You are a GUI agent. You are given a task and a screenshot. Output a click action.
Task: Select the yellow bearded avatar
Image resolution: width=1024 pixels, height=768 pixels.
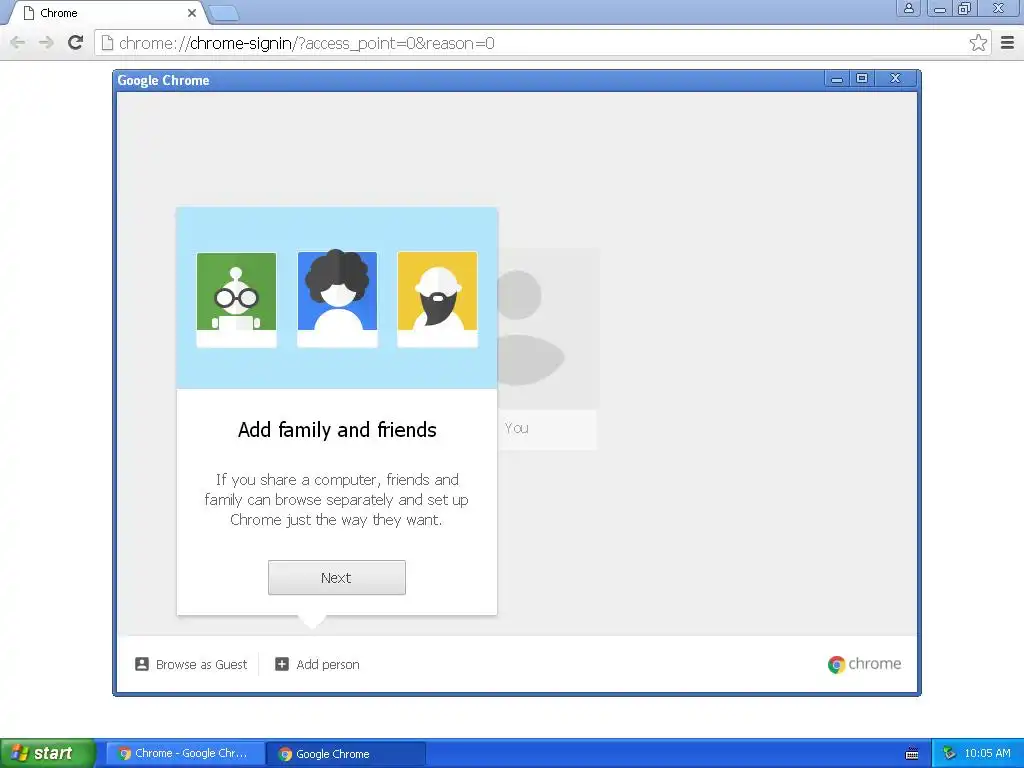coord(437,300)
